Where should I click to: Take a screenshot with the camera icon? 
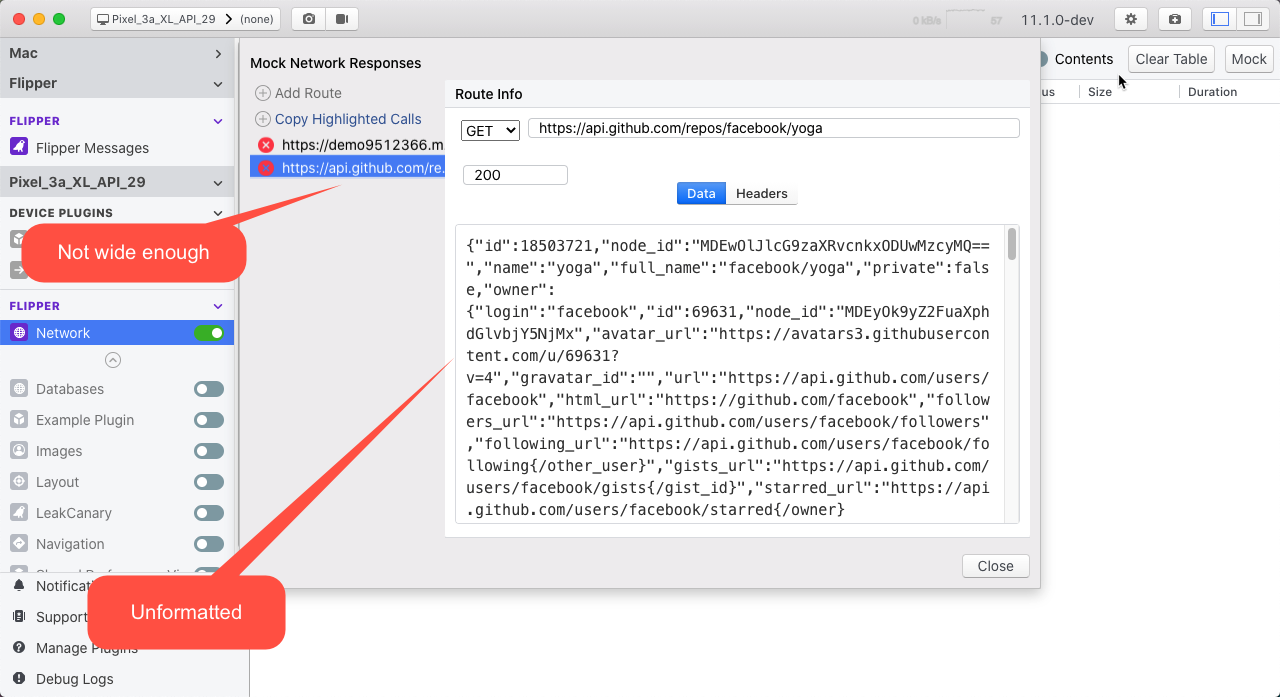pyautogui.click(x=309, y=19)
